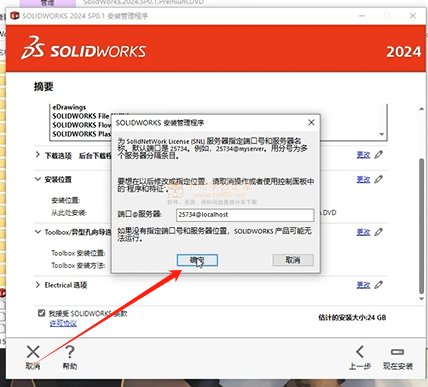Start installation via 现在安装 icon
The width and height of the screenshot is (428, 387).
(397, 352)
